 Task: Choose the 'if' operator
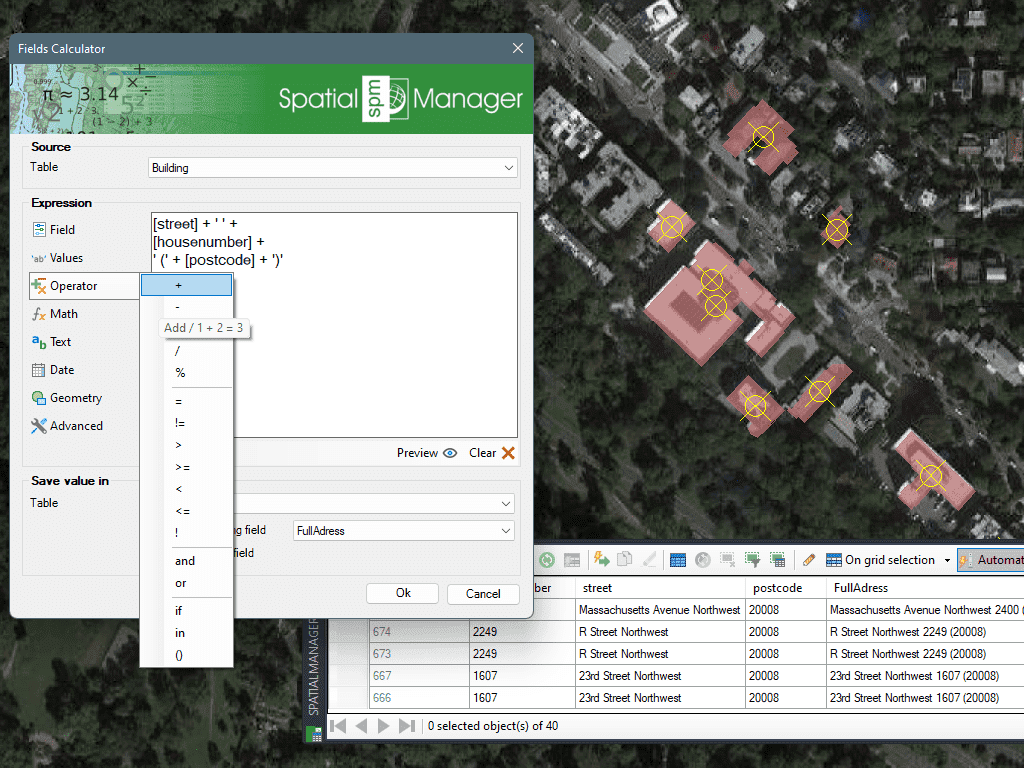[x=187, y=611]
